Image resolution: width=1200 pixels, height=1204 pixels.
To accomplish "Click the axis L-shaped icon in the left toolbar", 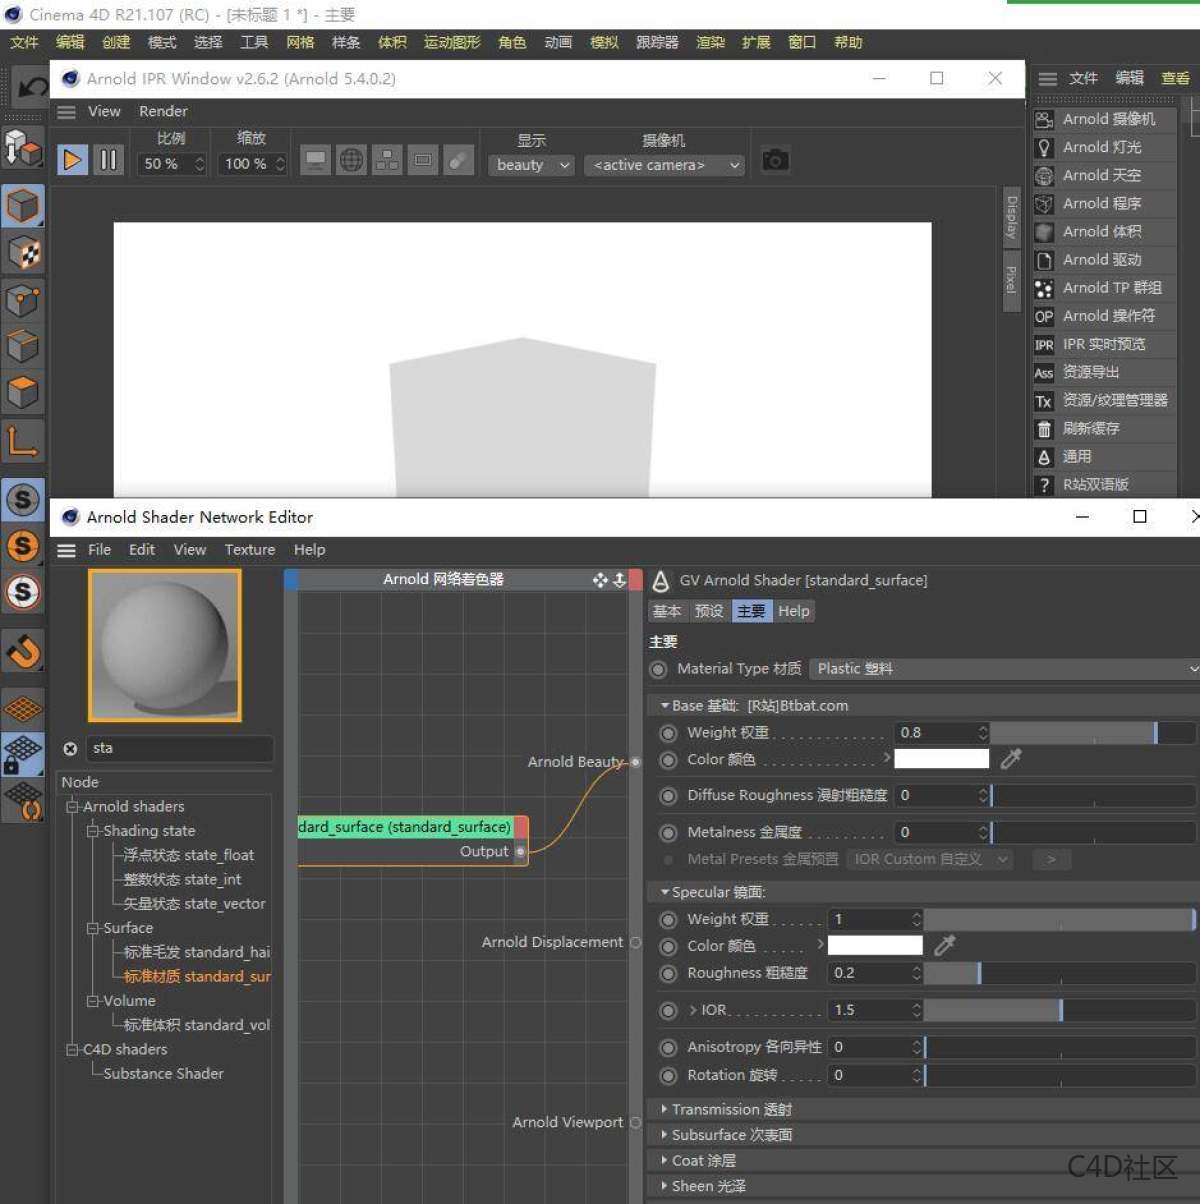I will pos(23,441).
